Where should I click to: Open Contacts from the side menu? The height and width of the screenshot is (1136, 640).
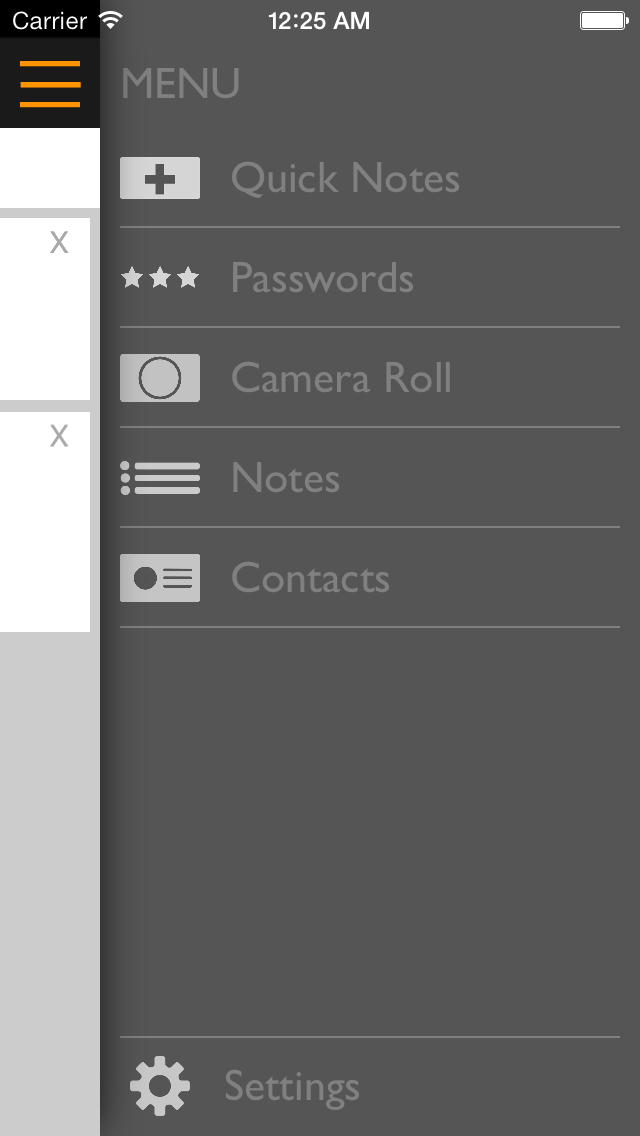click(x=310, y=578)
